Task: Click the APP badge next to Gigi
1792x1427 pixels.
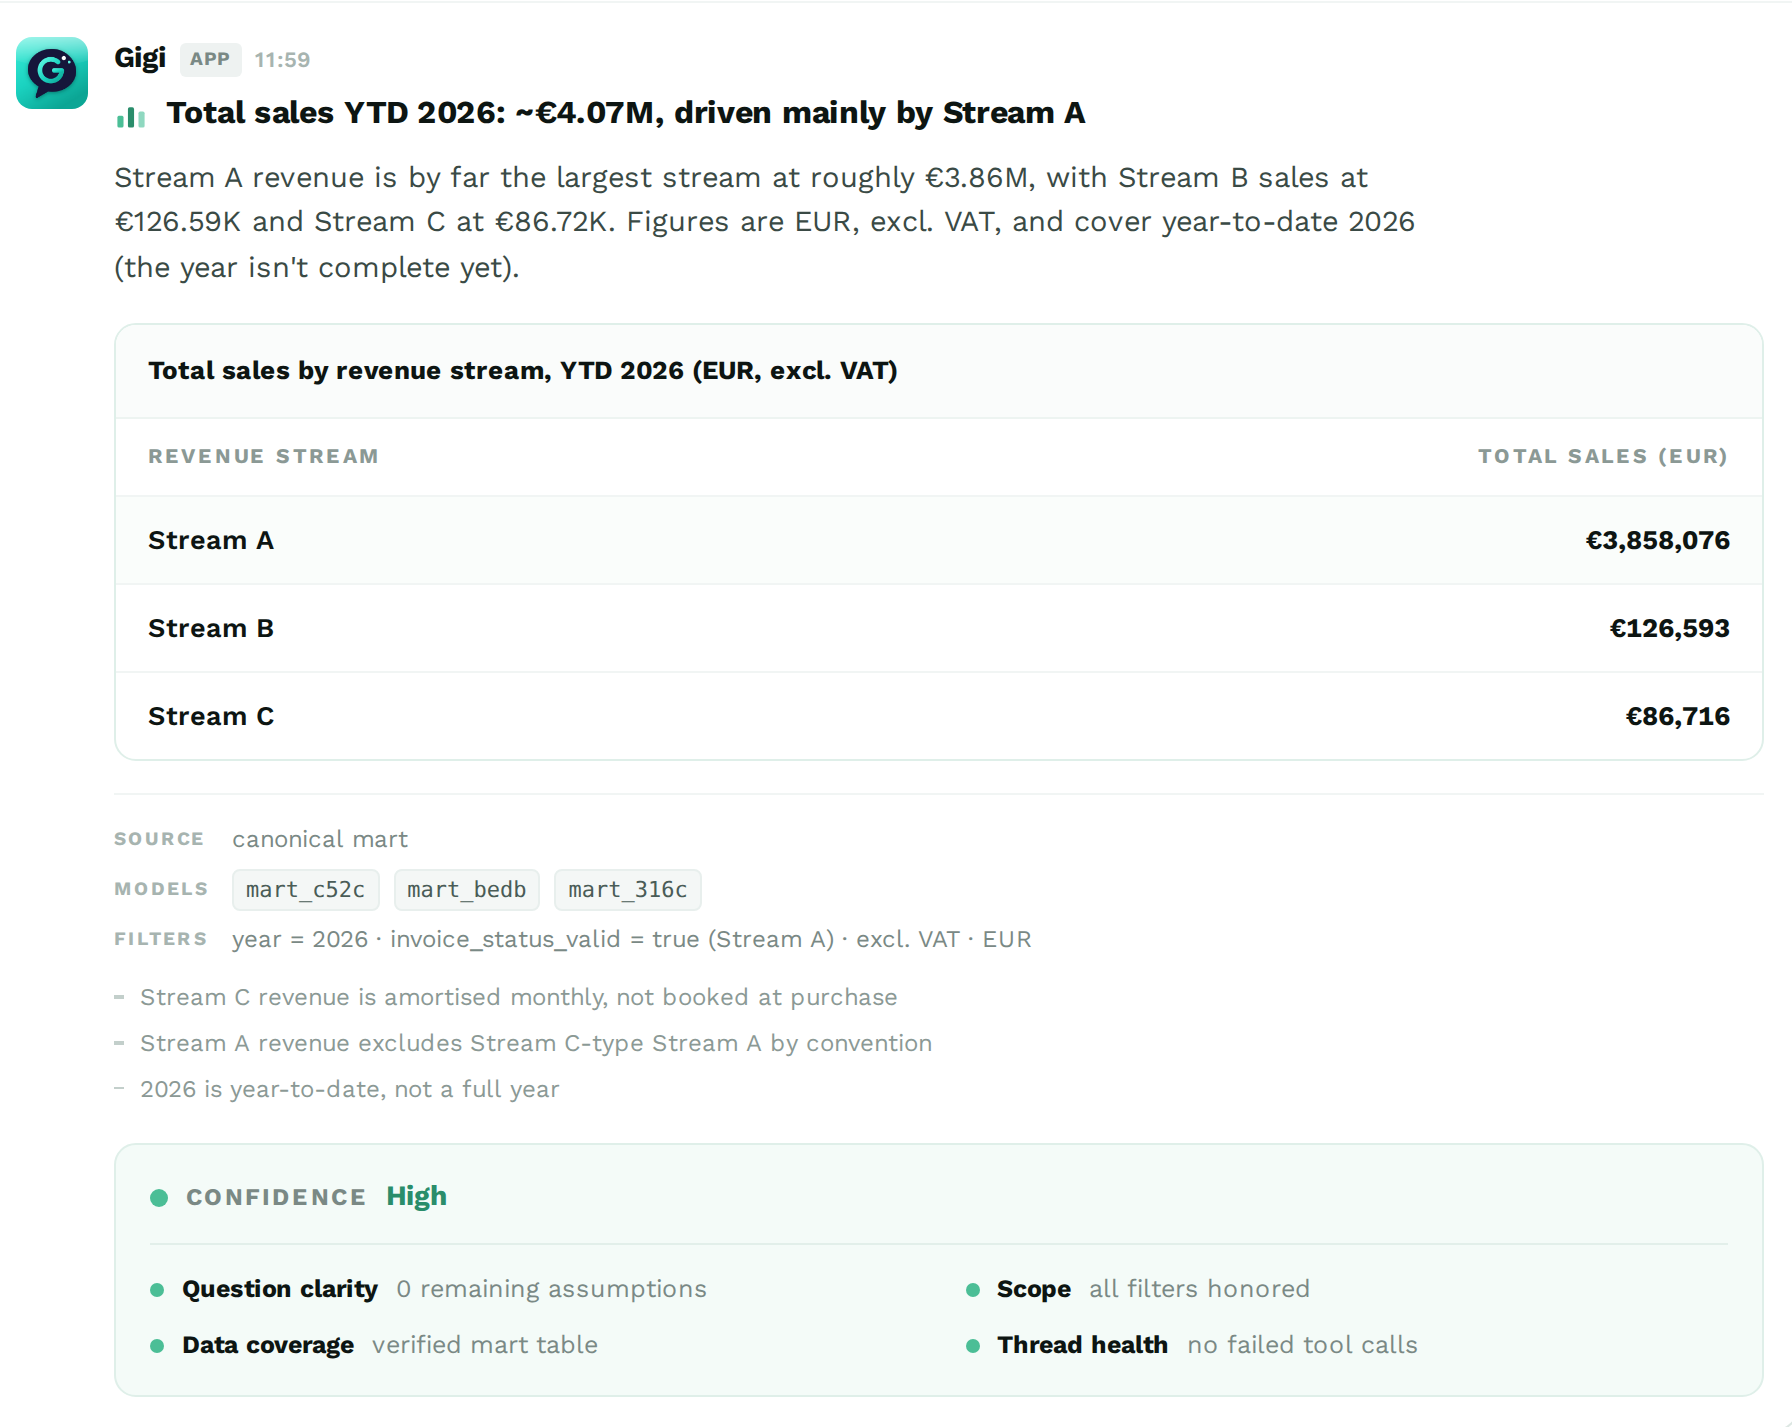Action: [210, 59]
